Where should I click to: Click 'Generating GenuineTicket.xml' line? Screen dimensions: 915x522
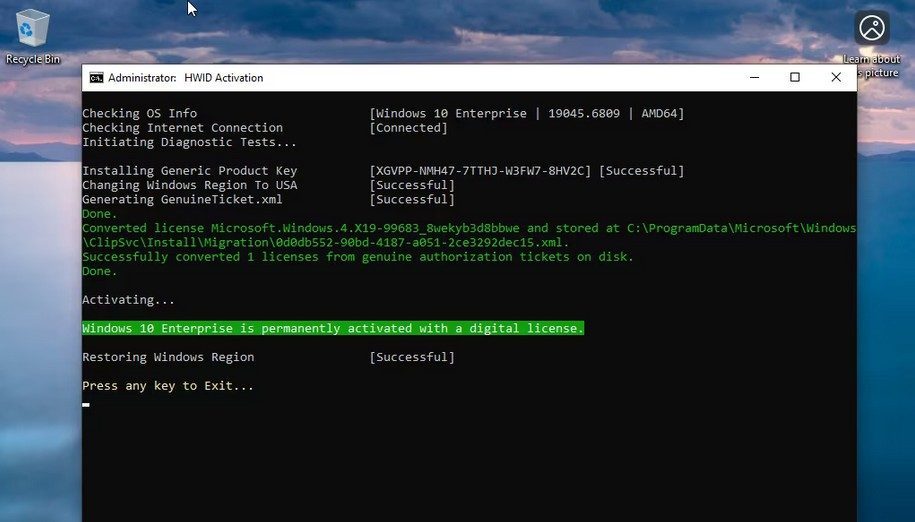click(x=182, y=199)
